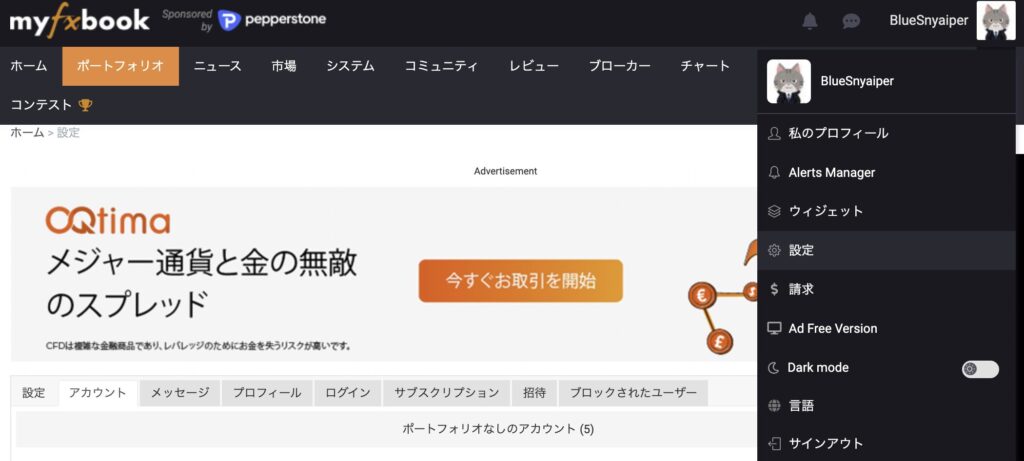Open Alerts Manager menu entry
Screen dimensions: 1024x461
pyautogui.click(x=886, y=172)
